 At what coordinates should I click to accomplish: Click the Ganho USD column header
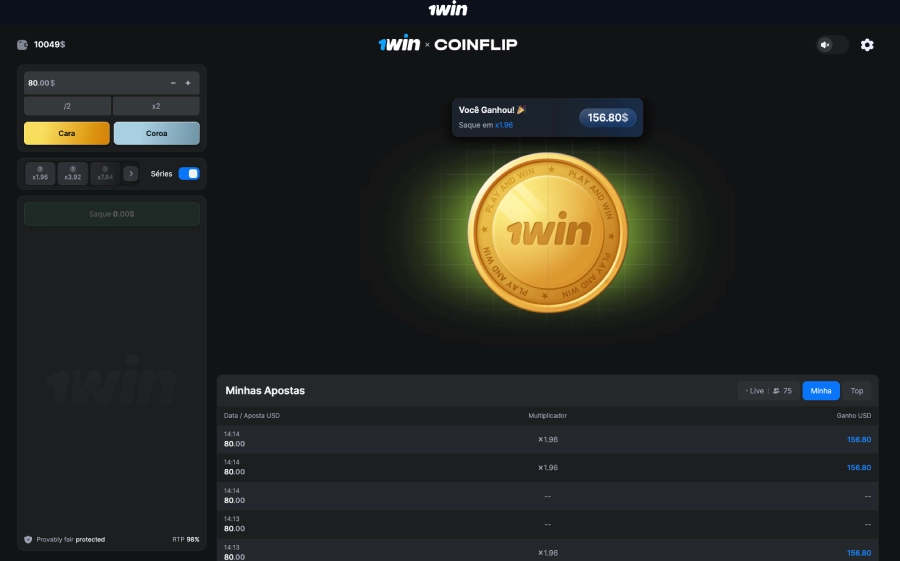click(854, 416)
